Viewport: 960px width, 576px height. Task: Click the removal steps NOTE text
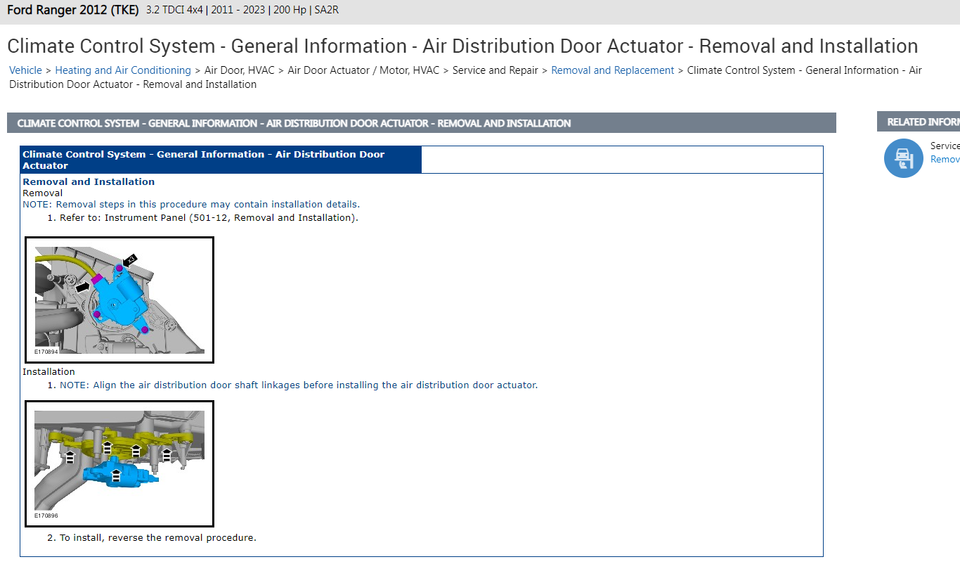(191, 204)
